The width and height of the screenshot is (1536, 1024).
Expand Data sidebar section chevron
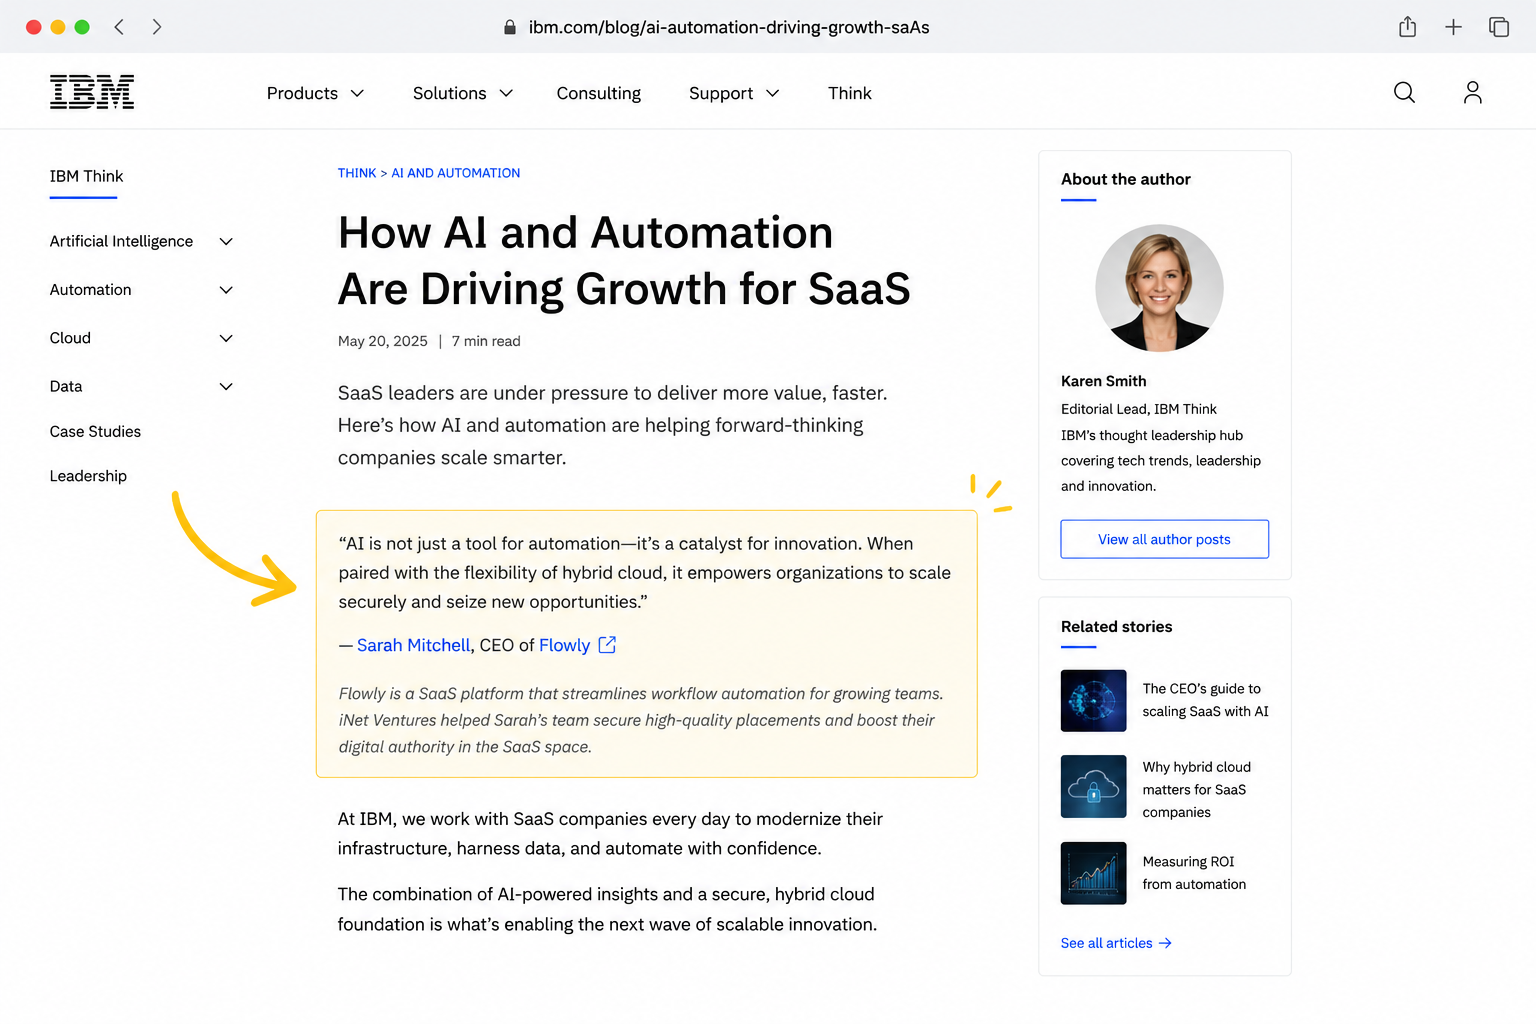tap(226, 386)
